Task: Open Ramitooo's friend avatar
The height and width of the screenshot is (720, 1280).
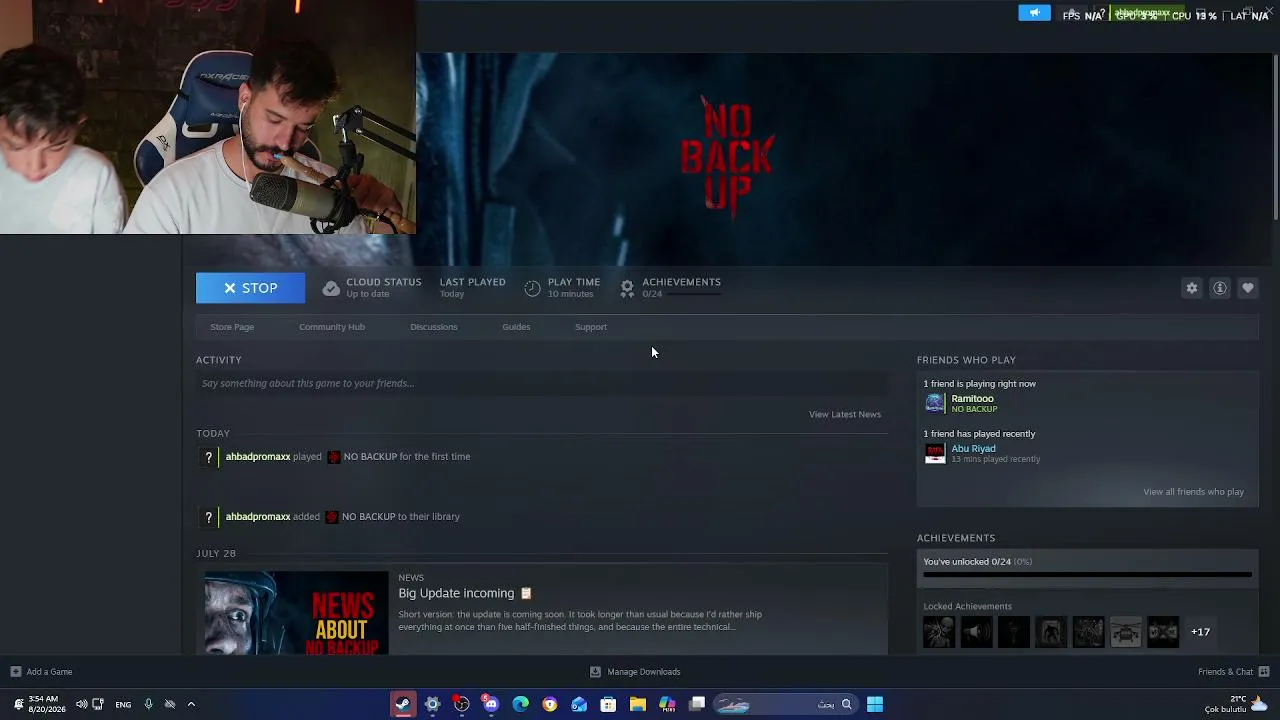Action: [x=935, y=403]
